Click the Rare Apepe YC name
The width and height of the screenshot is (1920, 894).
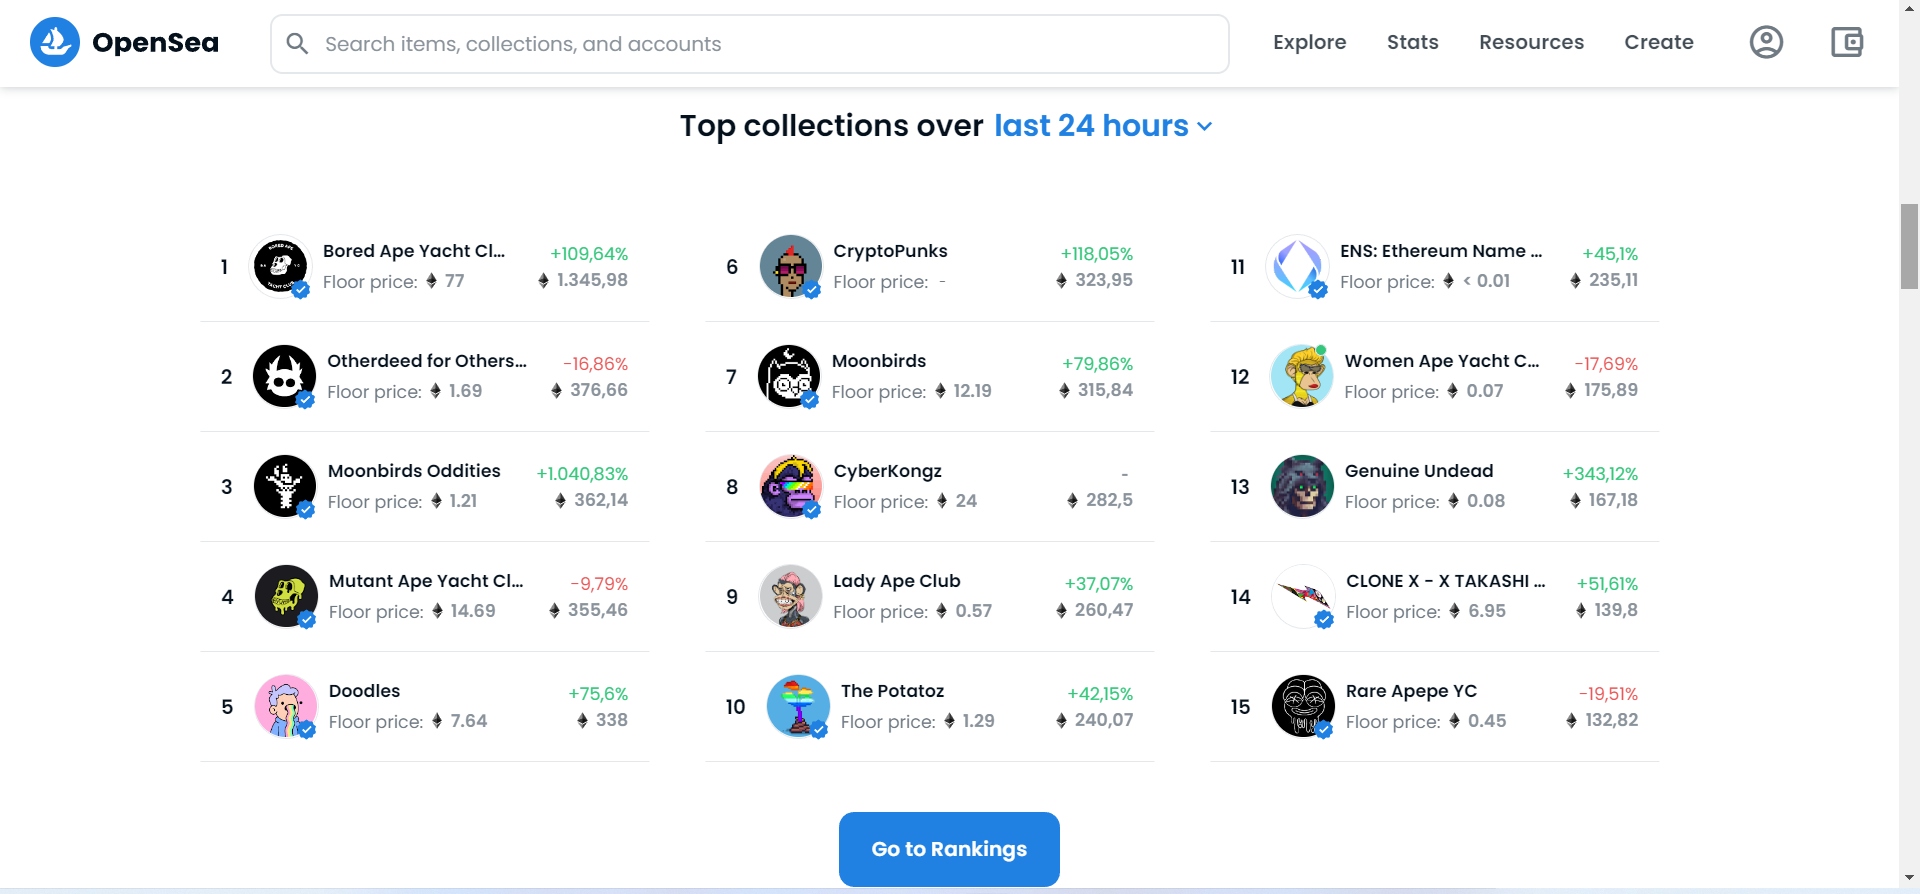[x=1411, y=691]
